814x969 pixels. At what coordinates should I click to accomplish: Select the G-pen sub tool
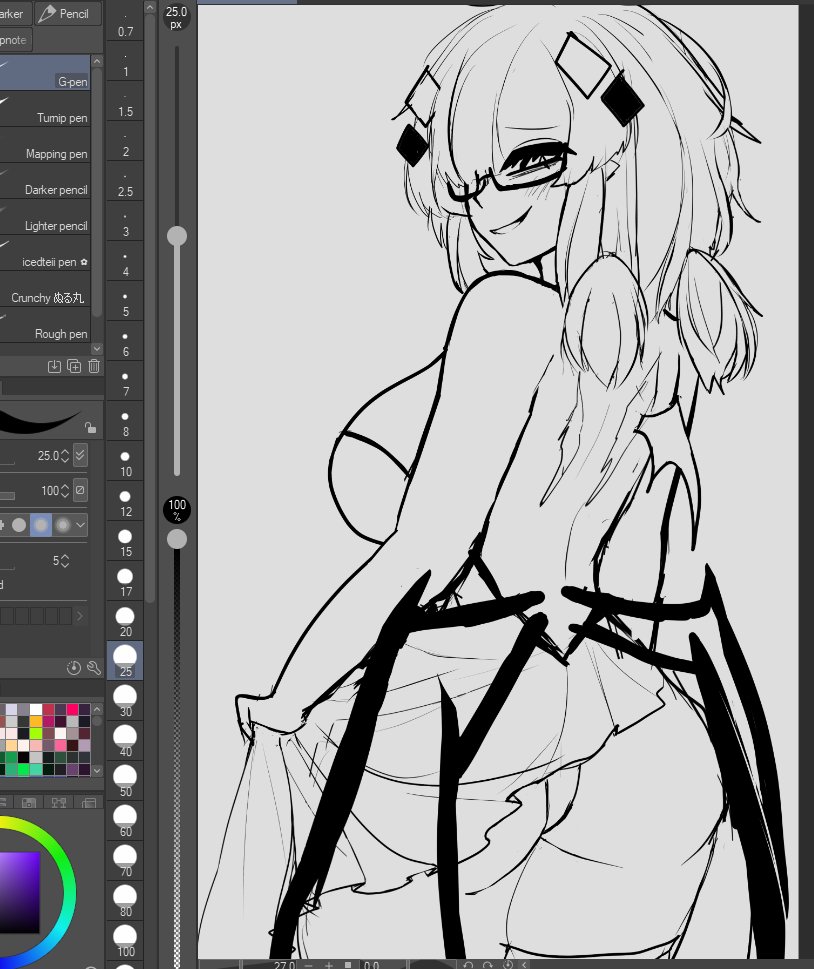tap(45, 73)
